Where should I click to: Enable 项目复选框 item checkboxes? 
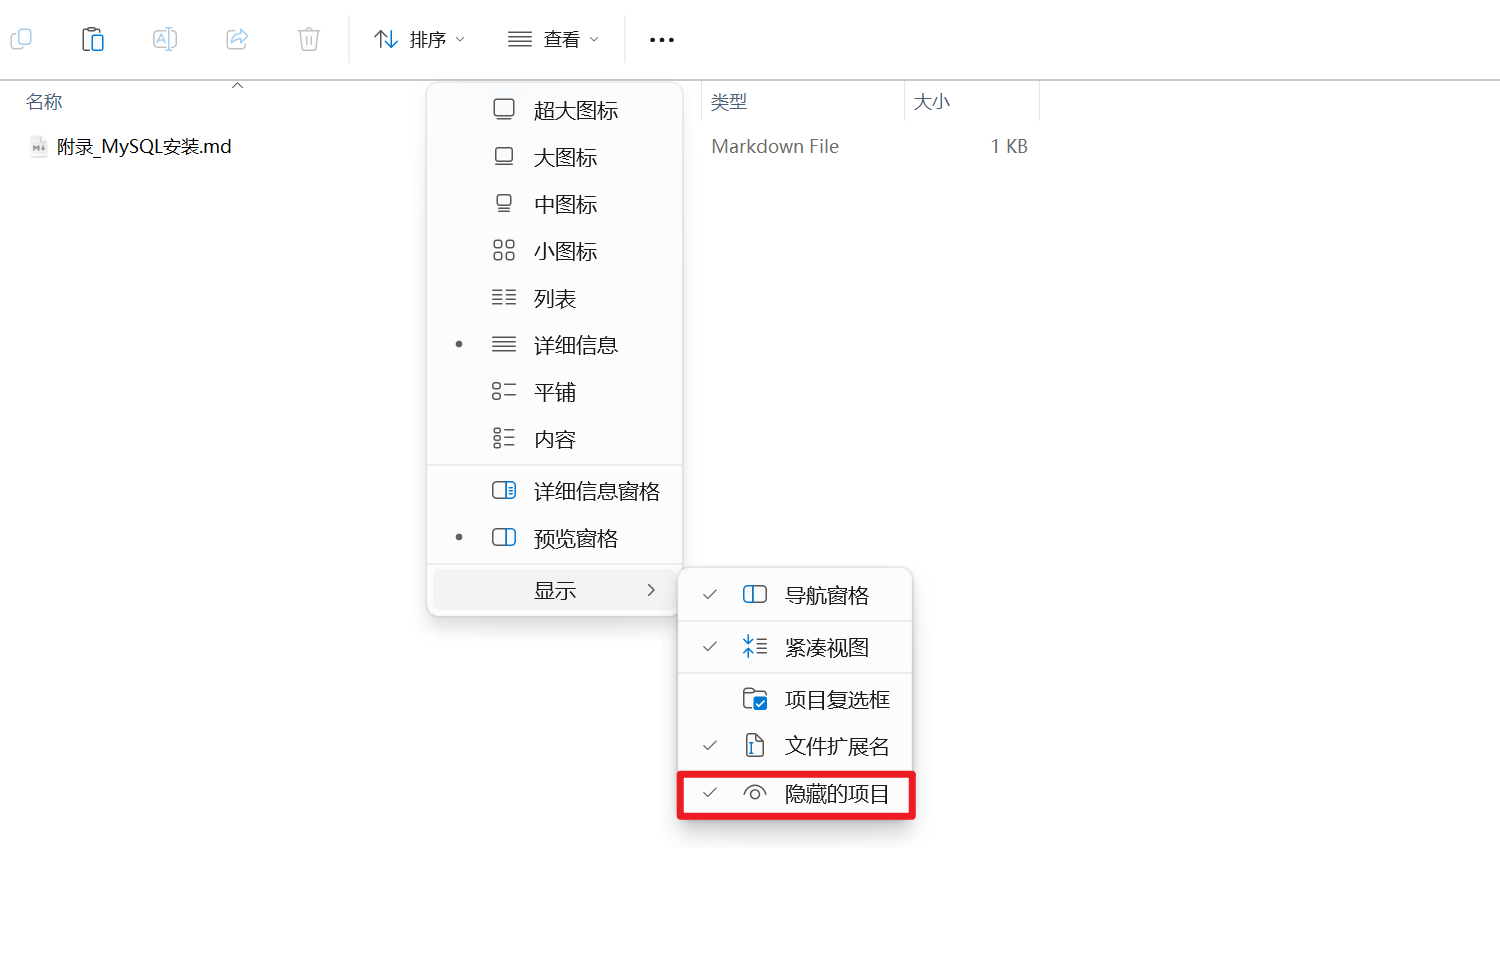click(x=796, y=699)
